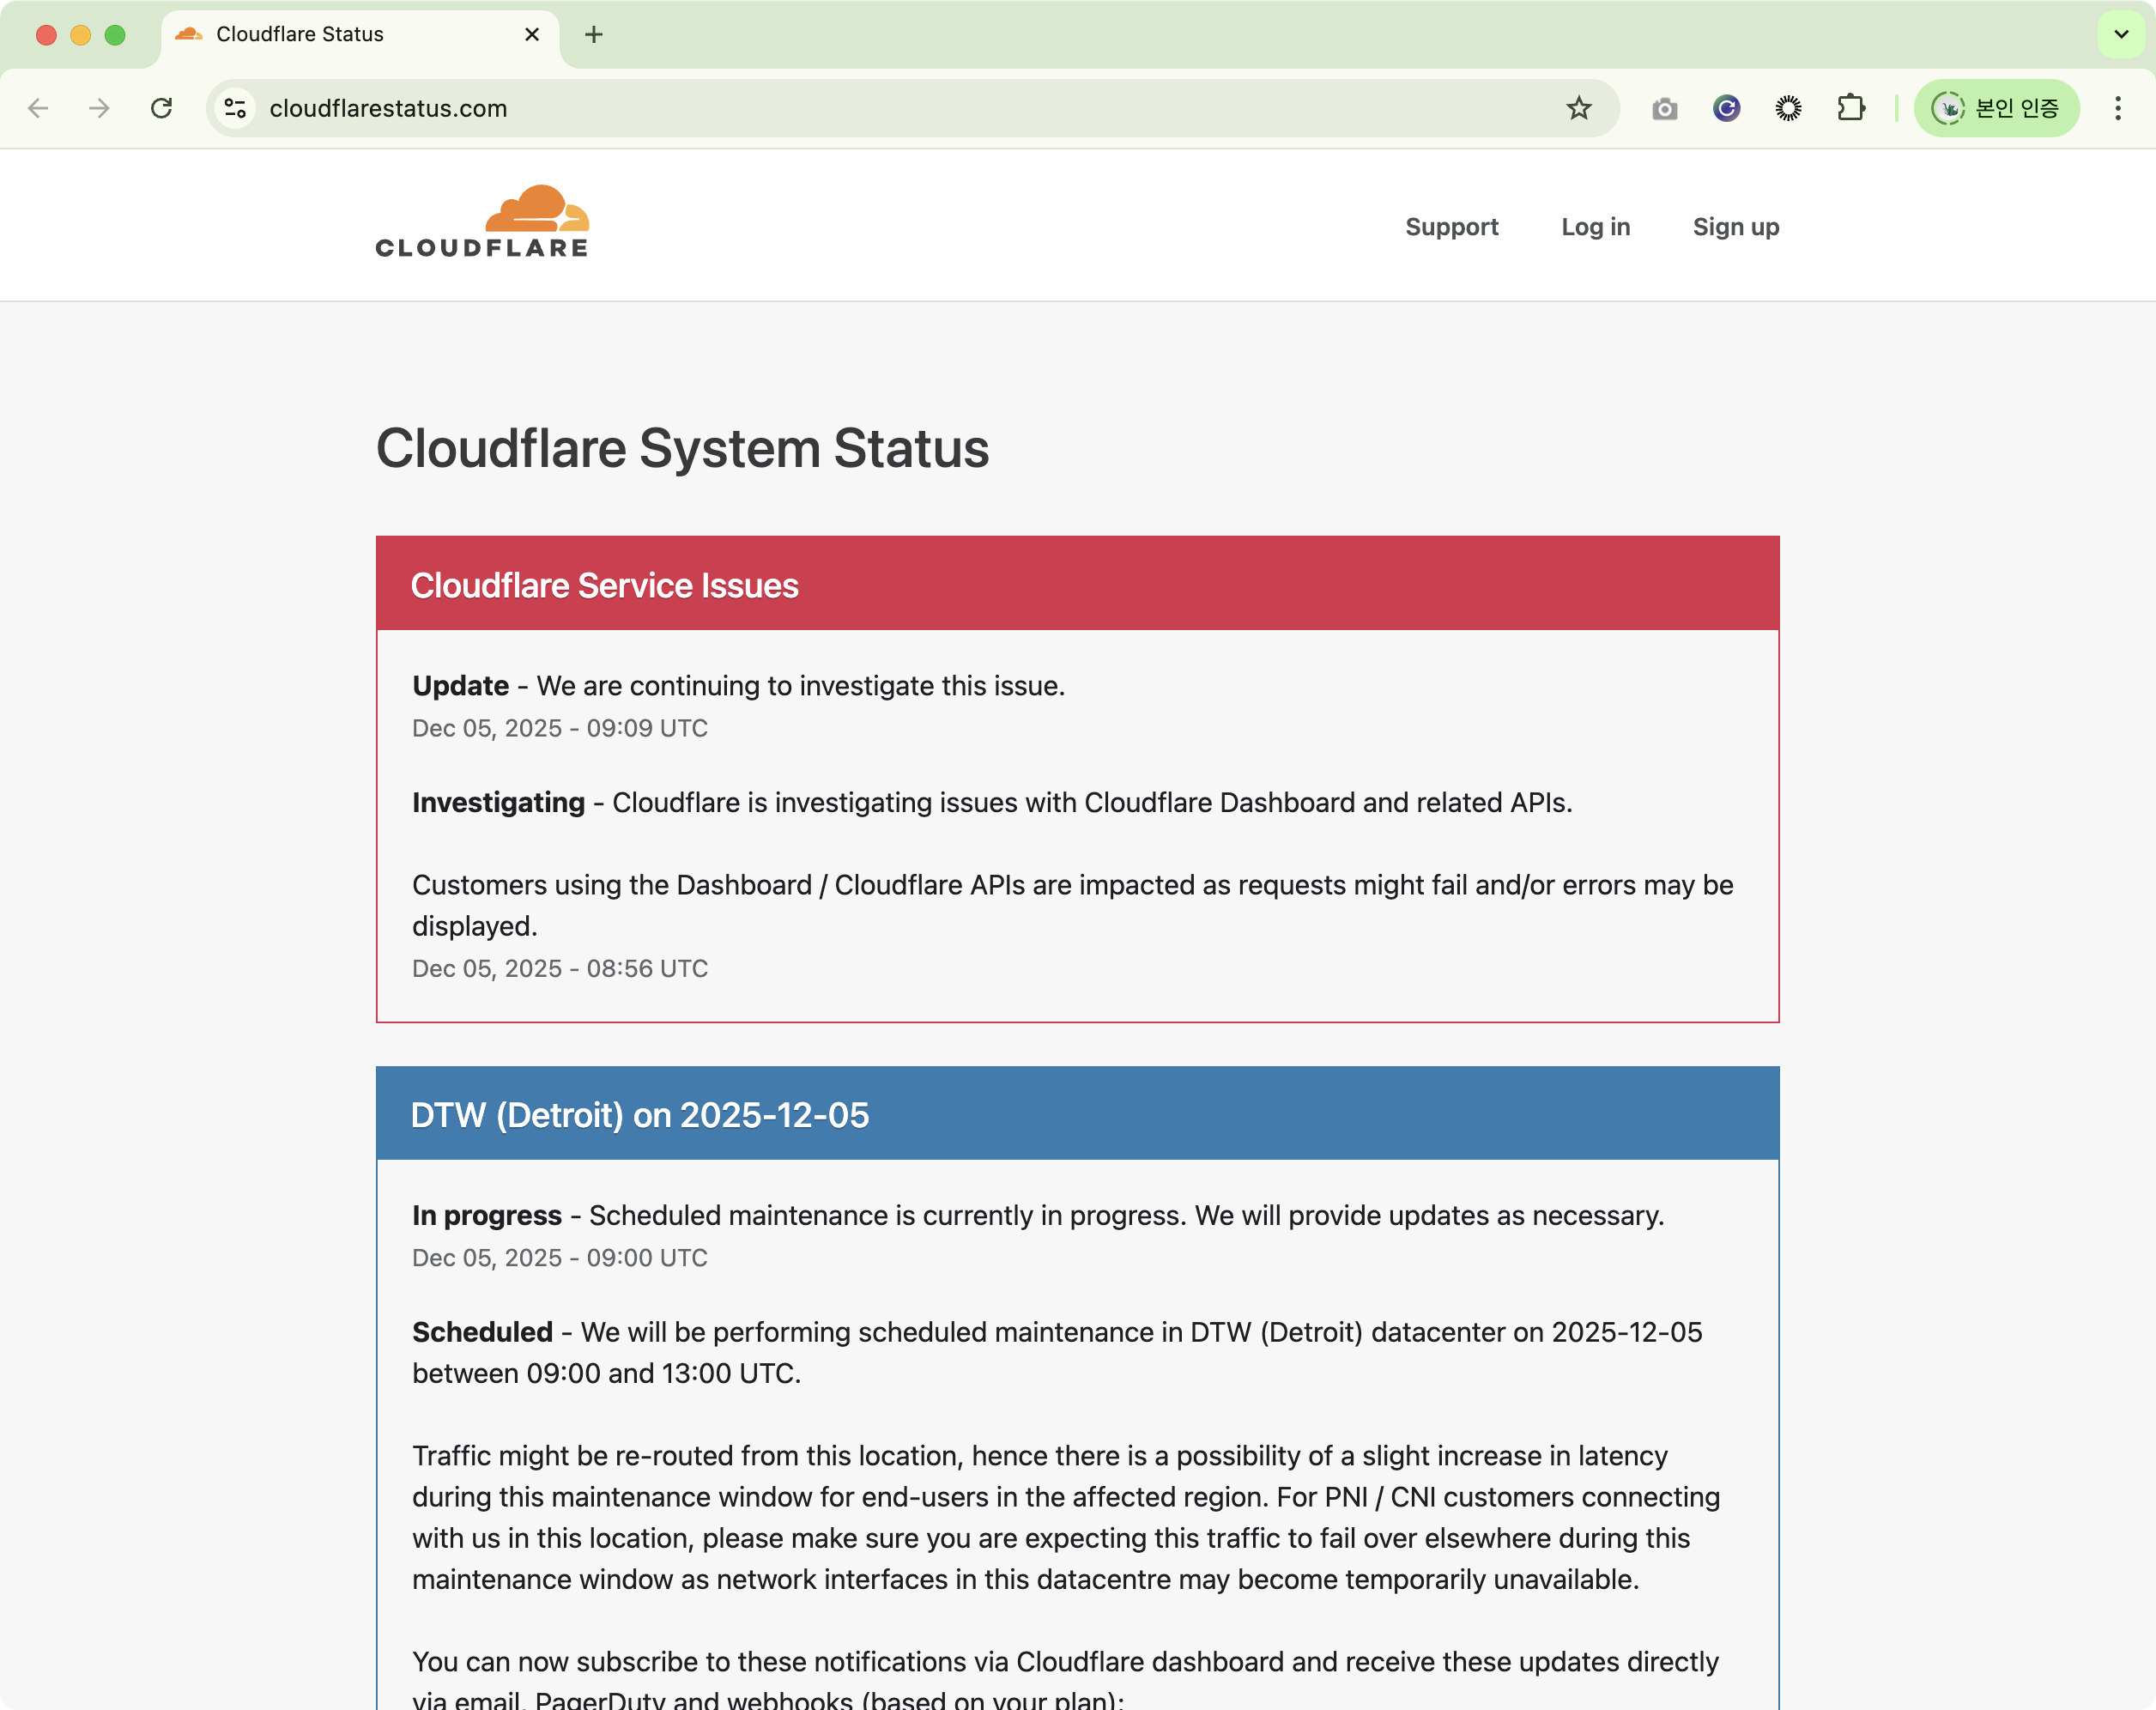Go back to the previous page
The width and height of the screenshot is (2156, 1710).
coord(38,108)
